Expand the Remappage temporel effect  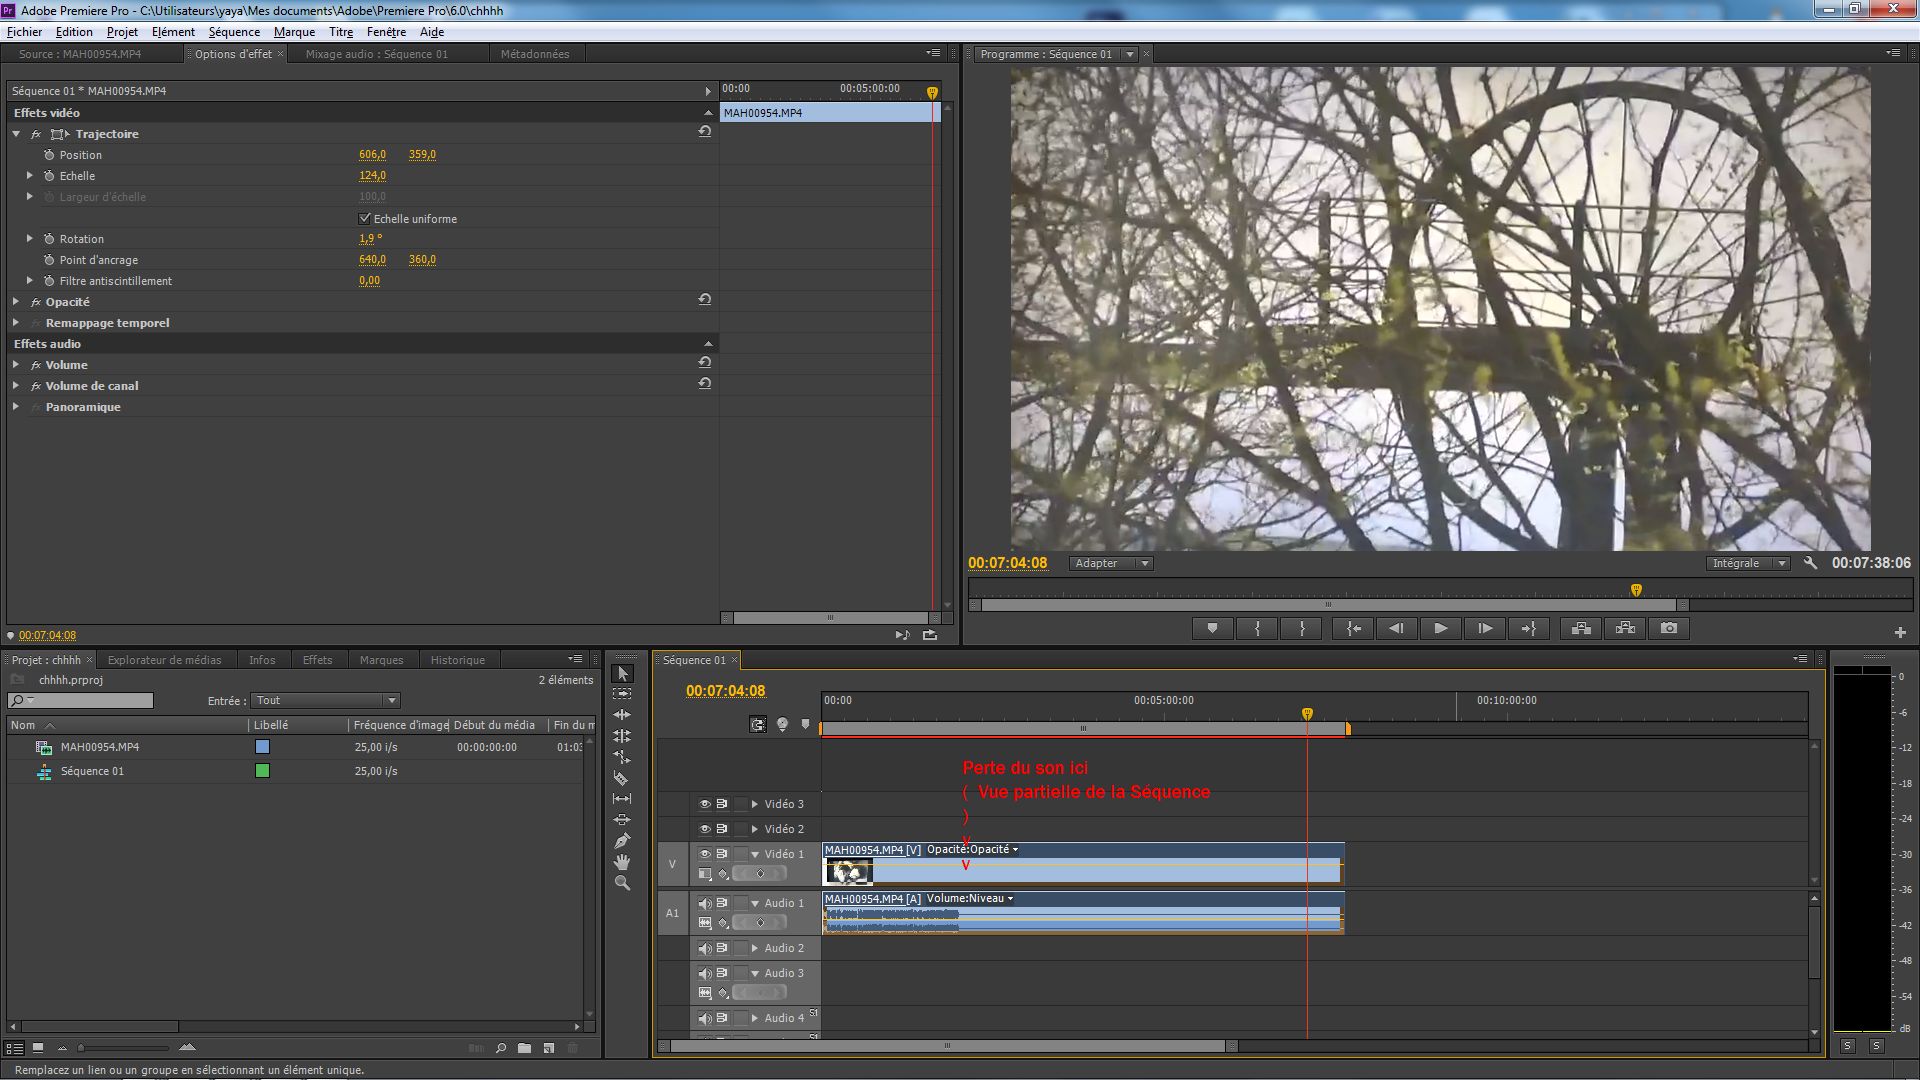click(16, 323)
